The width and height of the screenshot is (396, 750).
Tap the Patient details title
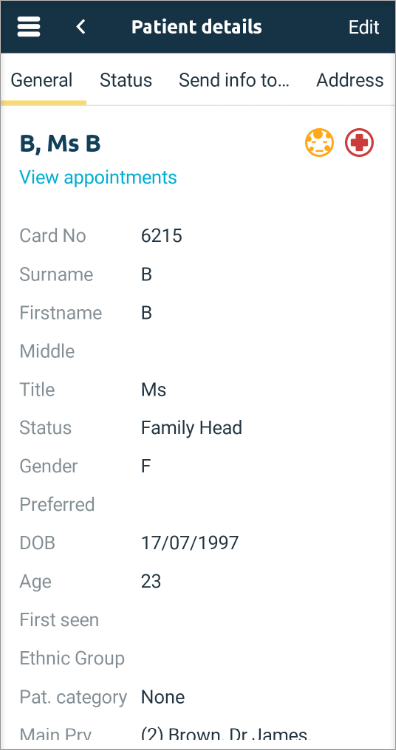tap(197, 27)
